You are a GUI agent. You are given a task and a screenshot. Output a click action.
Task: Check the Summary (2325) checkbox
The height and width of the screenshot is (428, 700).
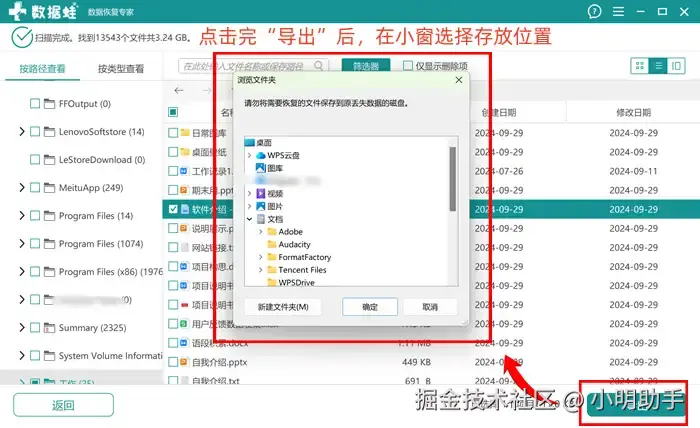[35, 328]
